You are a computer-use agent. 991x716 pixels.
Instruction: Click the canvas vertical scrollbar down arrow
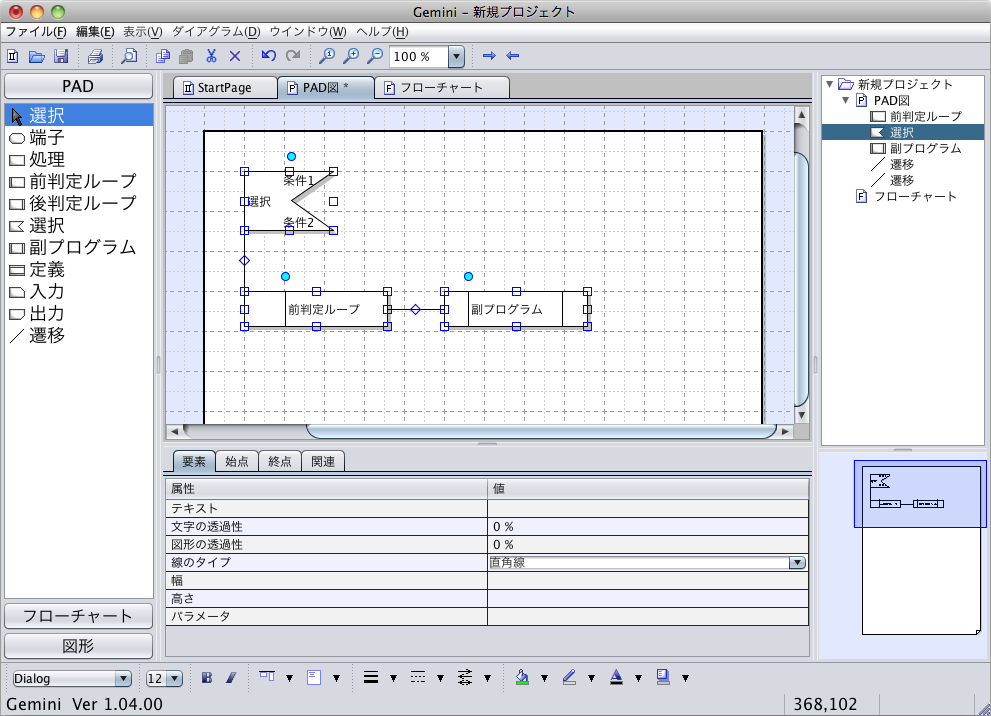click(801, 415)
